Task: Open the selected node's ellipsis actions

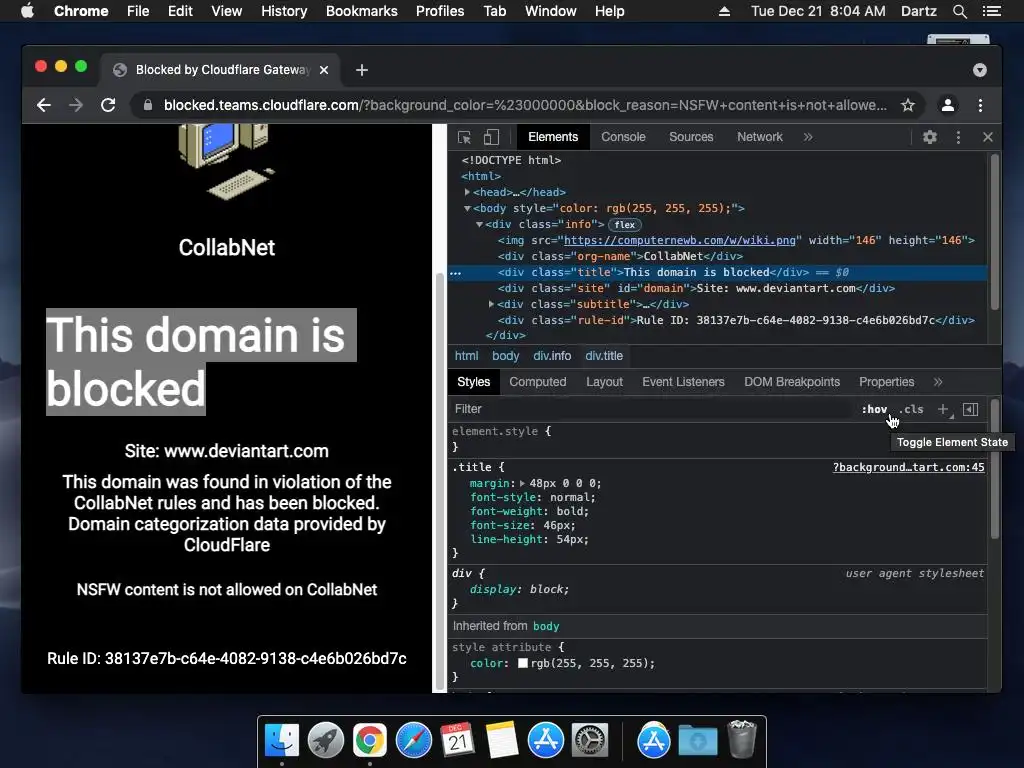Action: pyautogui.click(x=456, y=272)
